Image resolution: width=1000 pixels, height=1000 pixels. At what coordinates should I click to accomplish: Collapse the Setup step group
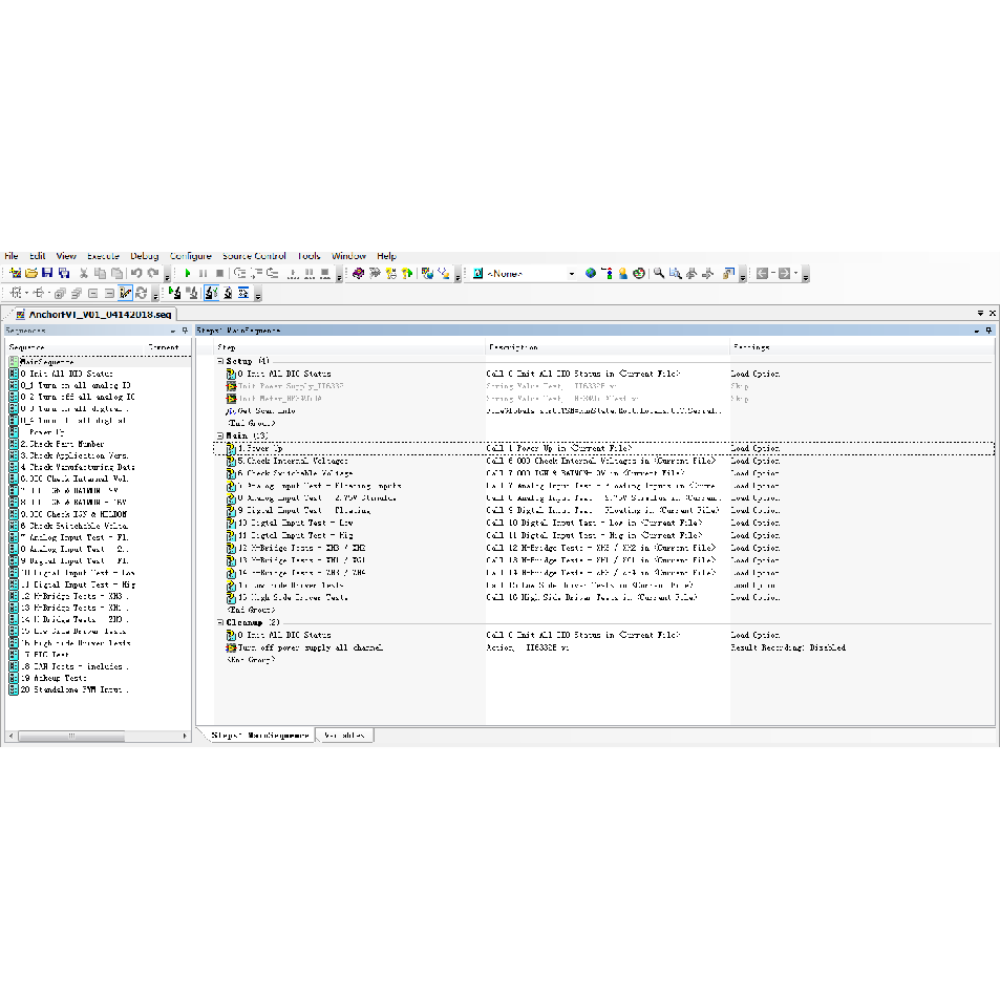221,361
